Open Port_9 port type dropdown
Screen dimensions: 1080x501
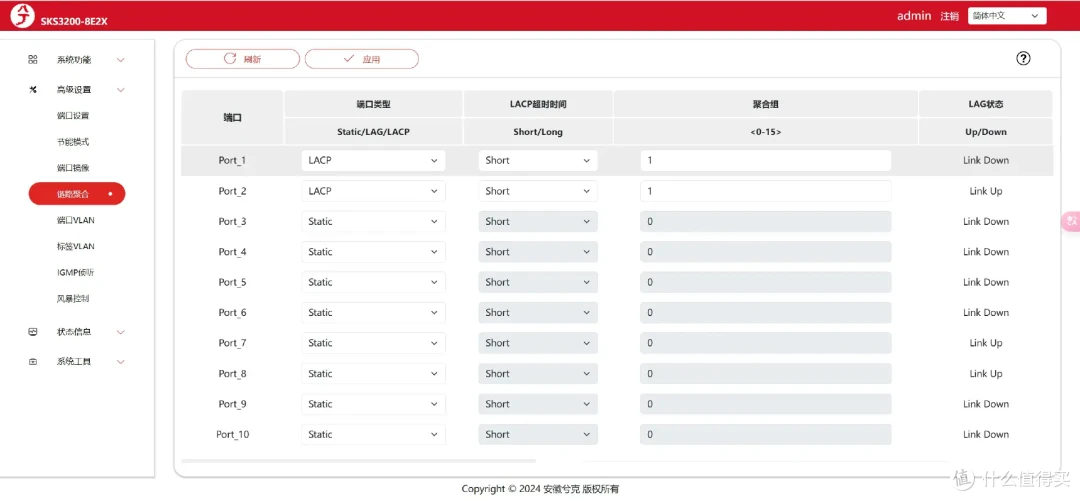(x=373, y=404)
